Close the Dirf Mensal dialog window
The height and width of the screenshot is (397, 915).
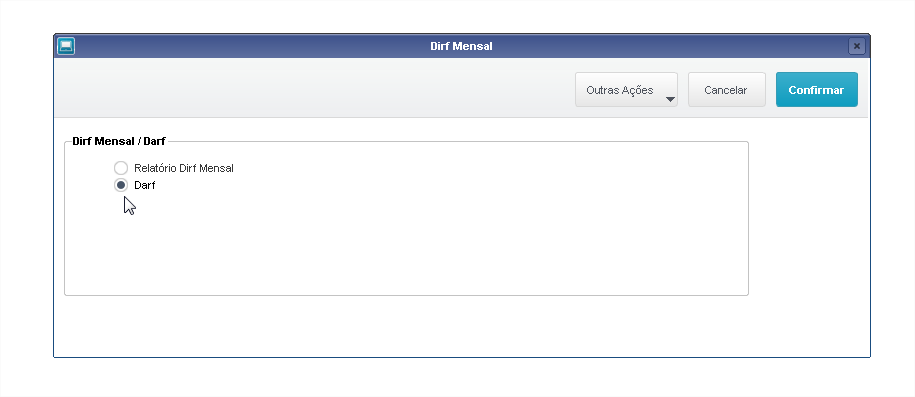[857, 46]
